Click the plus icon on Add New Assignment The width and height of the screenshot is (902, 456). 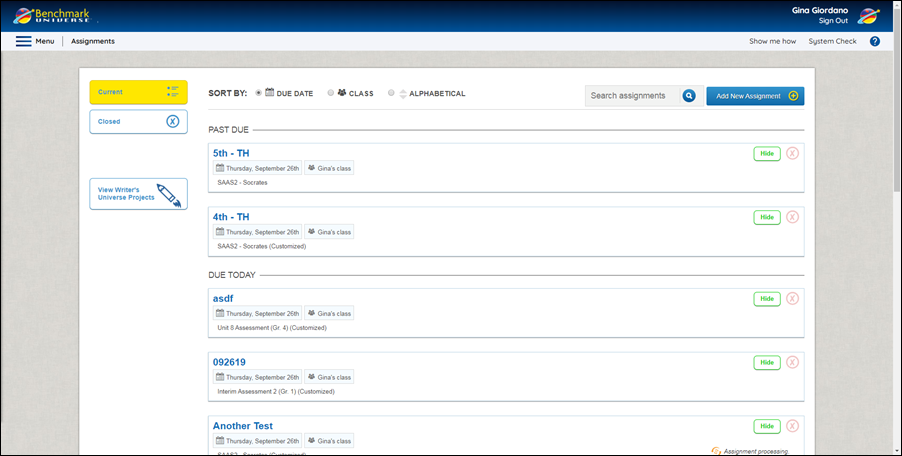click(x=793, y=96)
